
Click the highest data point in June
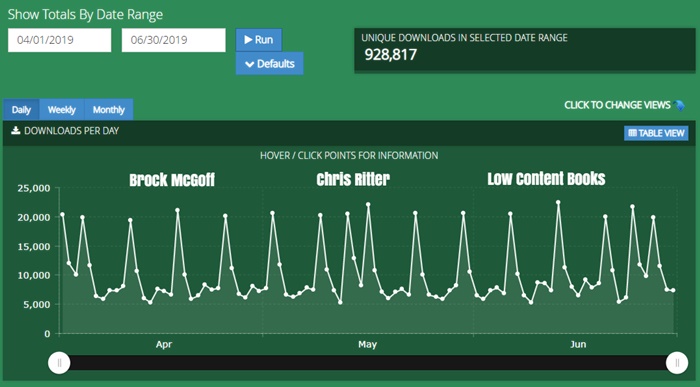click(x=558, y=202)
